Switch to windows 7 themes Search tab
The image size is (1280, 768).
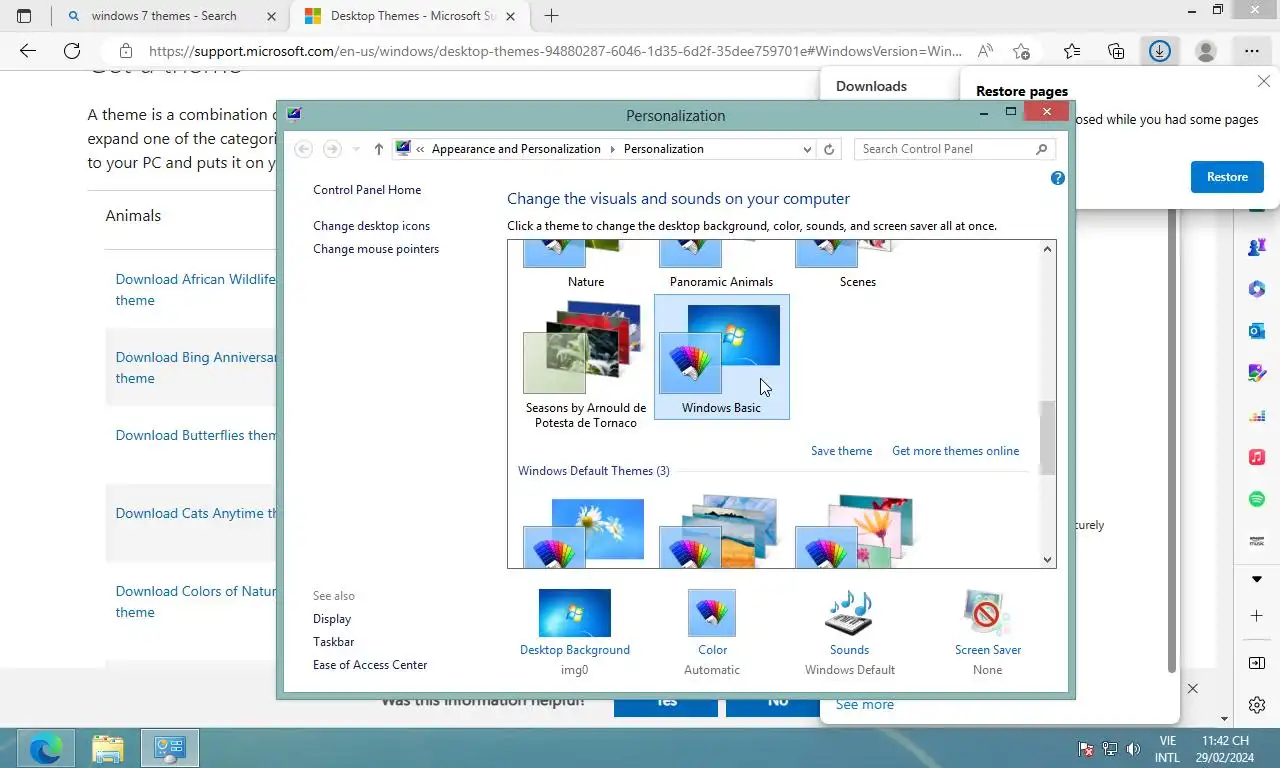pos(164,16)
